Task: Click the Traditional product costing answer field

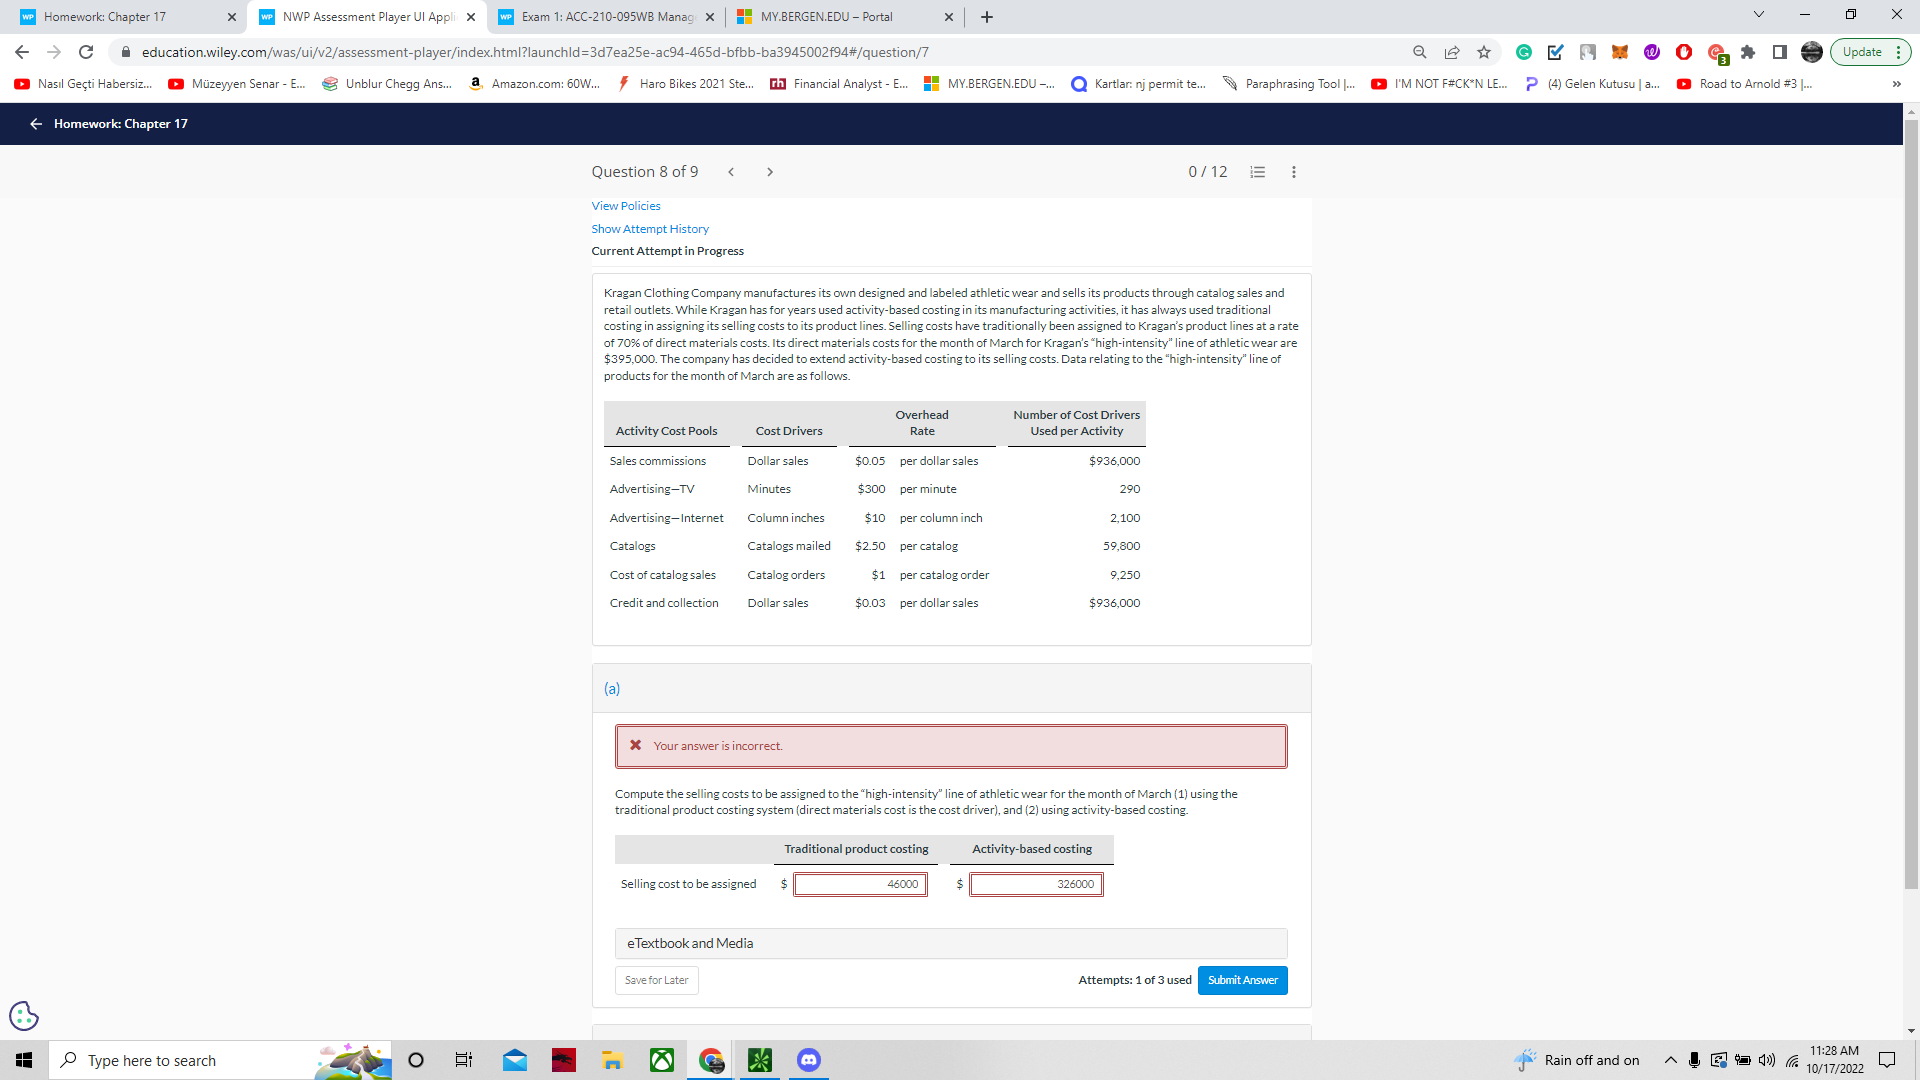Action: 860,884
